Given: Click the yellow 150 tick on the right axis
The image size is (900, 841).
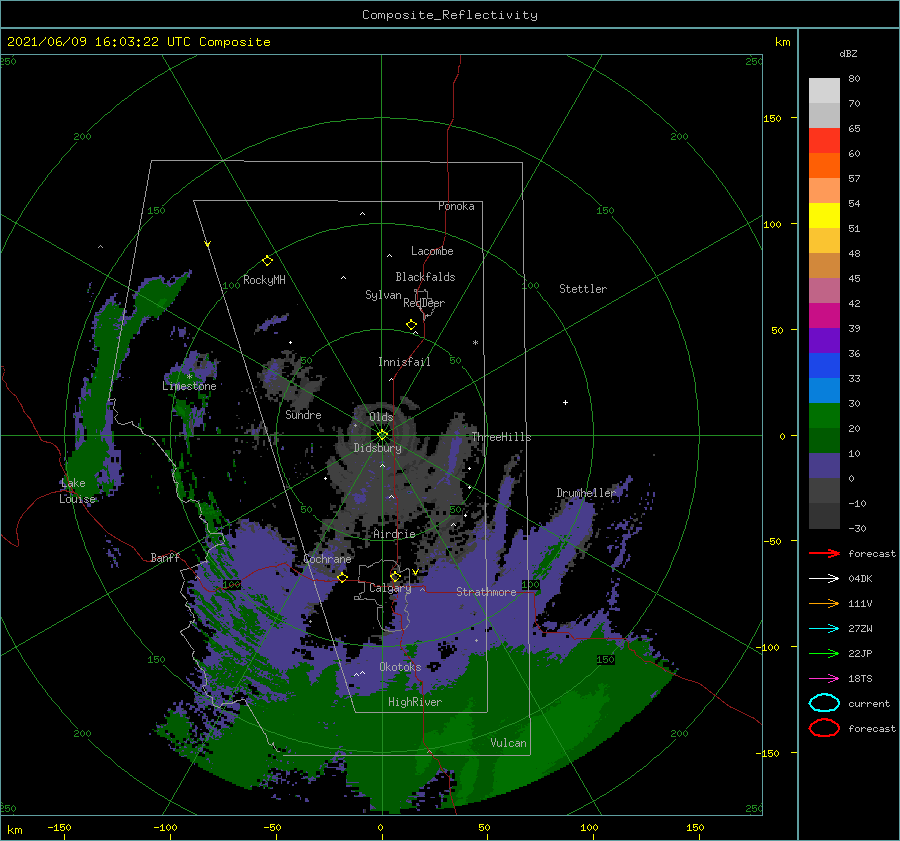Looking at the screenshot, I should [772, 118].
